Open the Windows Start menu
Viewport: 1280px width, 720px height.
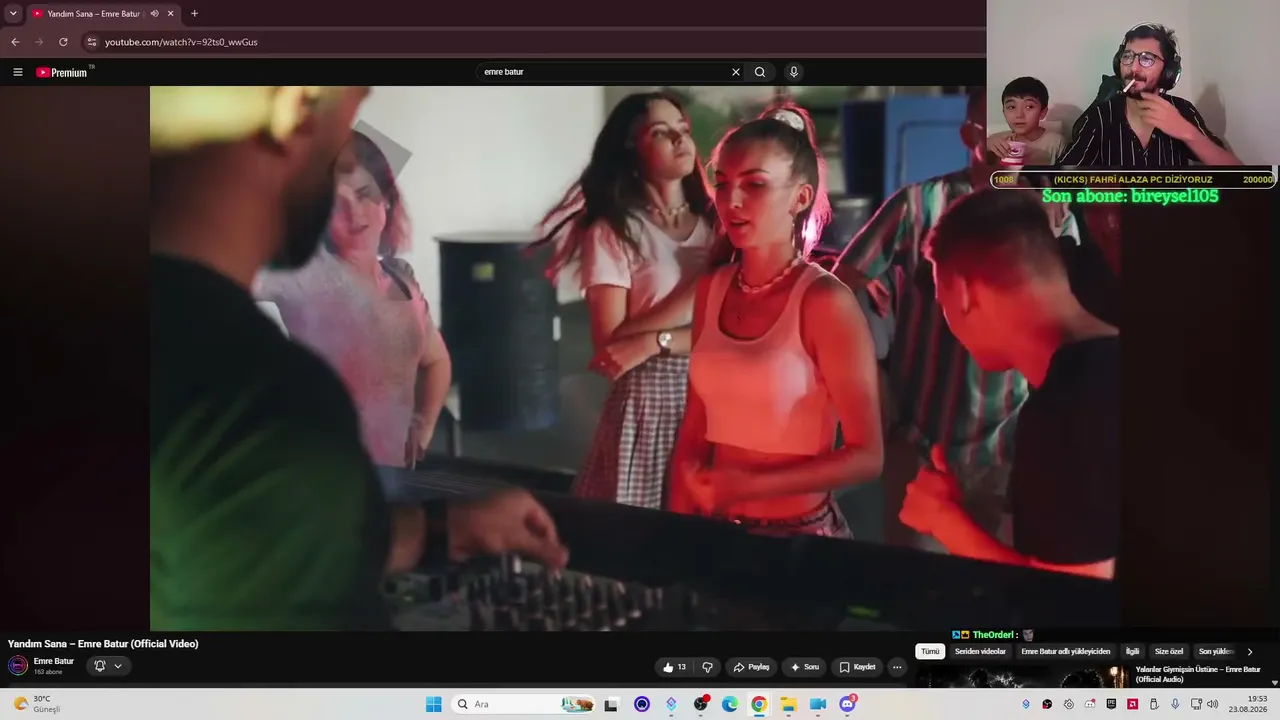433,704
